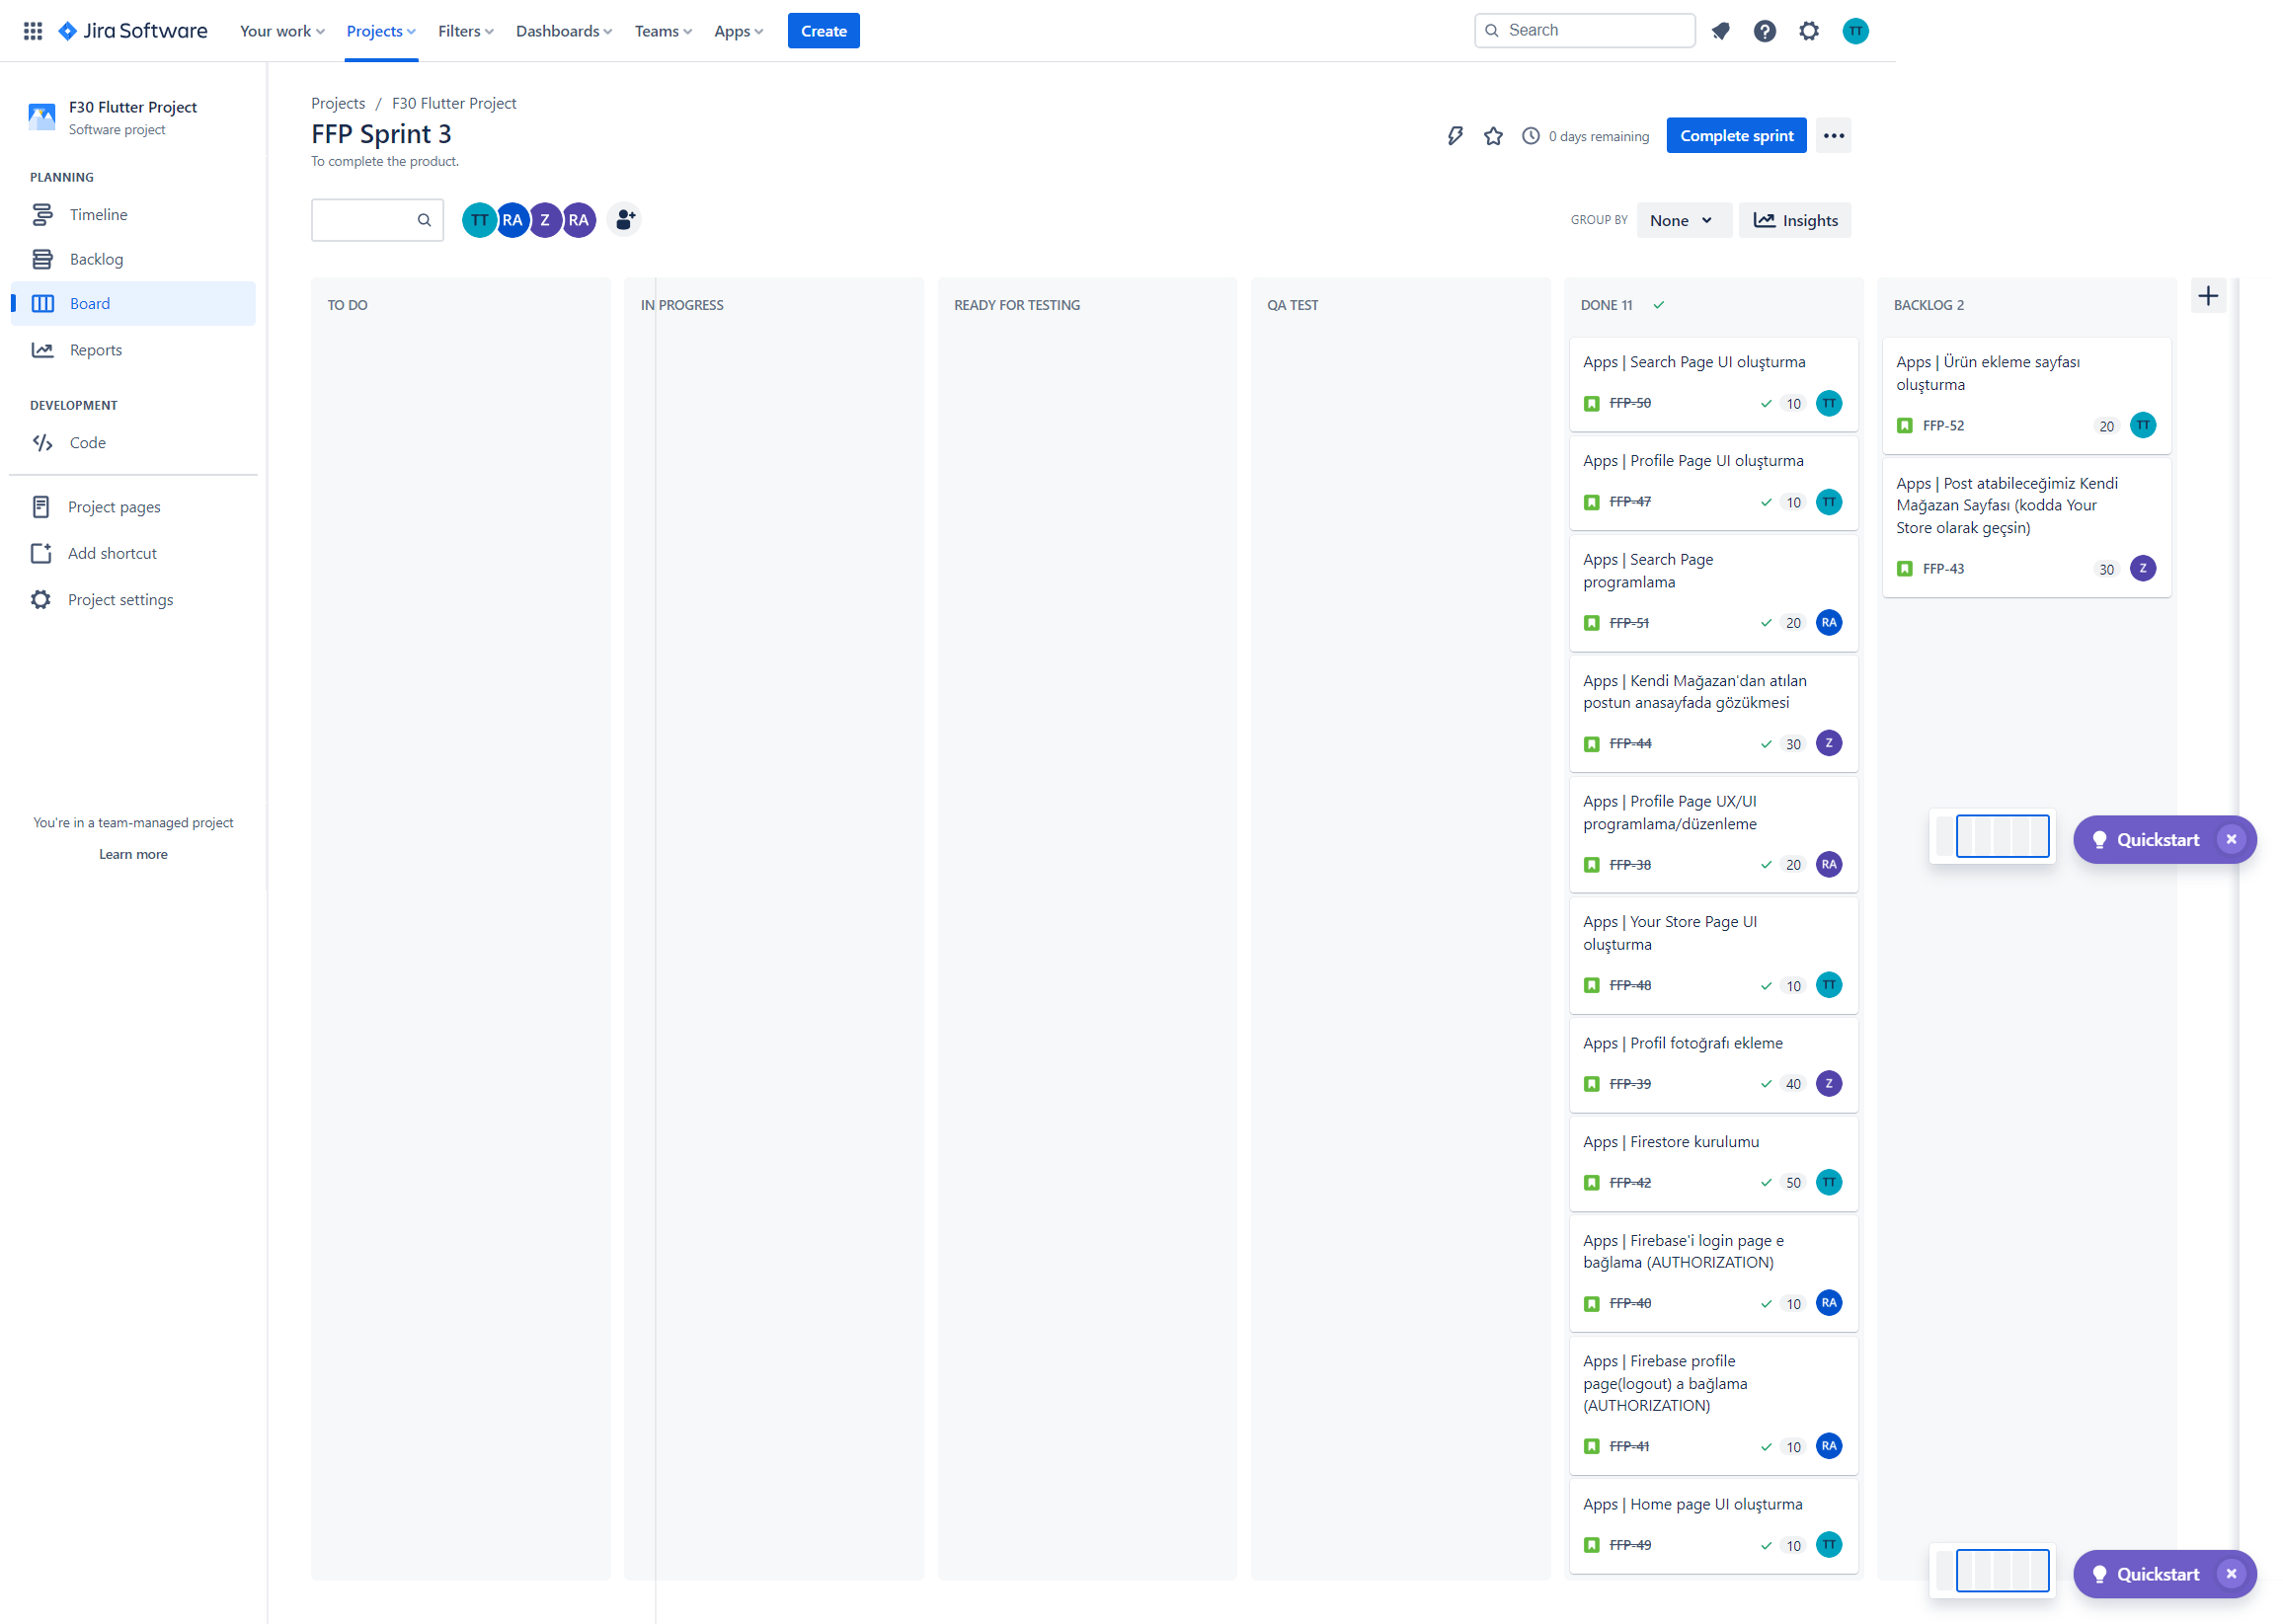Image resolution: width=2283 pixels, height=1624 pixels.
Task: Toggle filtering by the TT assignee avatar
Action: click(479, 220)
